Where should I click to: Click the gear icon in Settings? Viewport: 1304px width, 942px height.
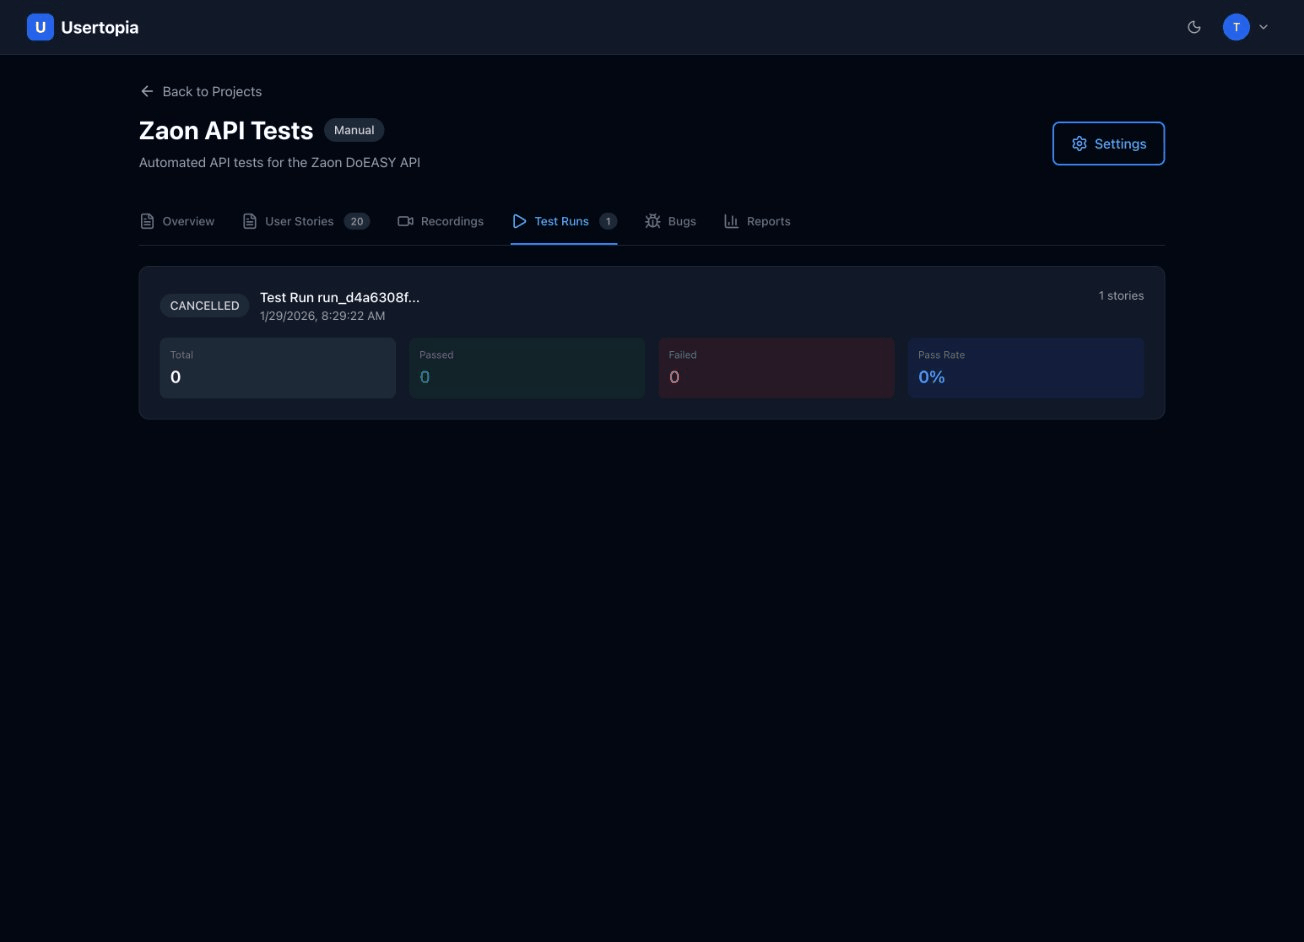click(1079, 144)
